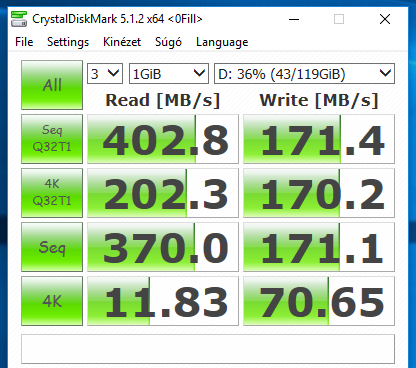Select the Seq write value 171.1
The height and width of the screenshot is (368, 416).
pyautogui.click(x=319, y=247)
